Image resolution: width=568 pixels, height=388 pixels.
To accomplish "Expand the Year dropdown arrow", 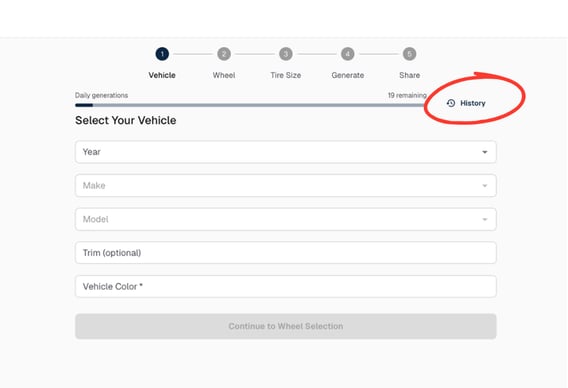I will click(485, 152).
